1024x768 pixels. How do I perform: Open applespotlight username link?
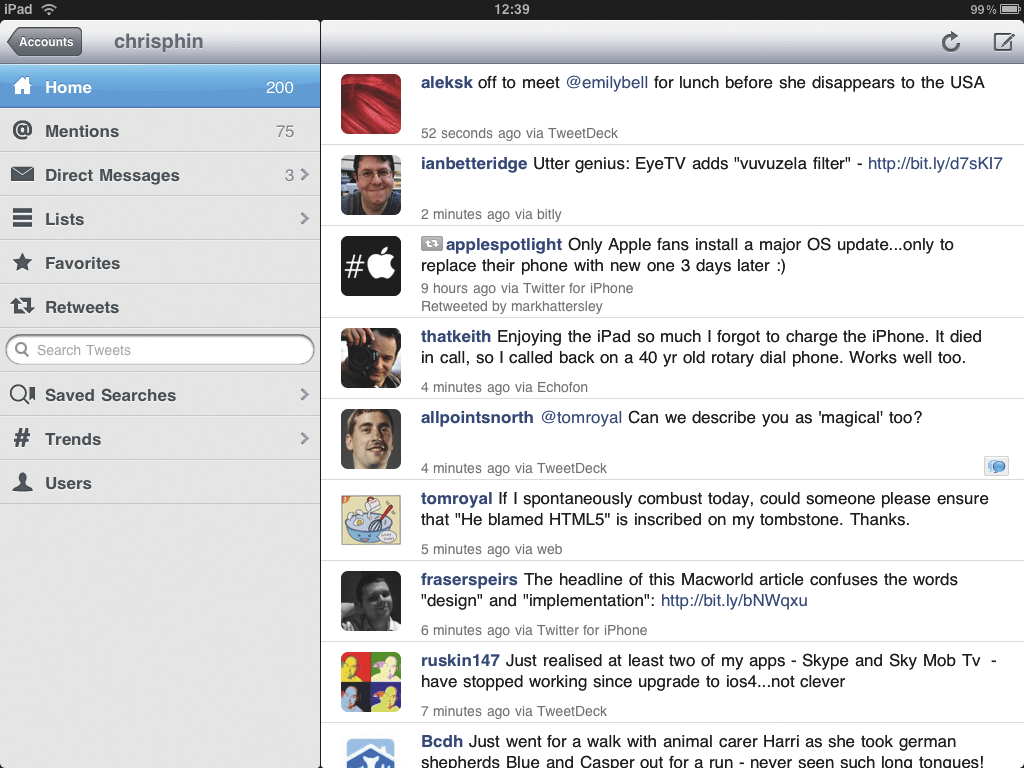pos(504,244)
